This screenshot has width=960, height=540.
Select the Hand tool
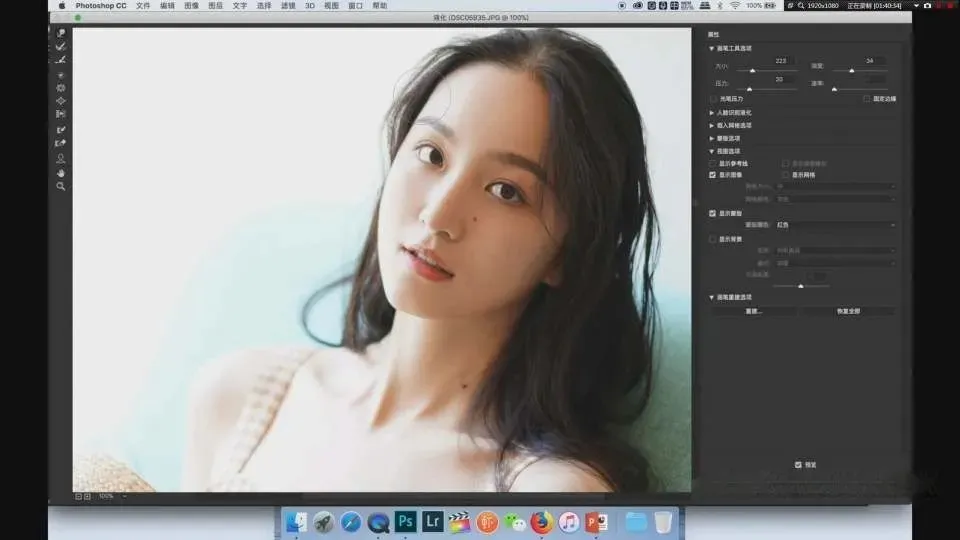61,172
